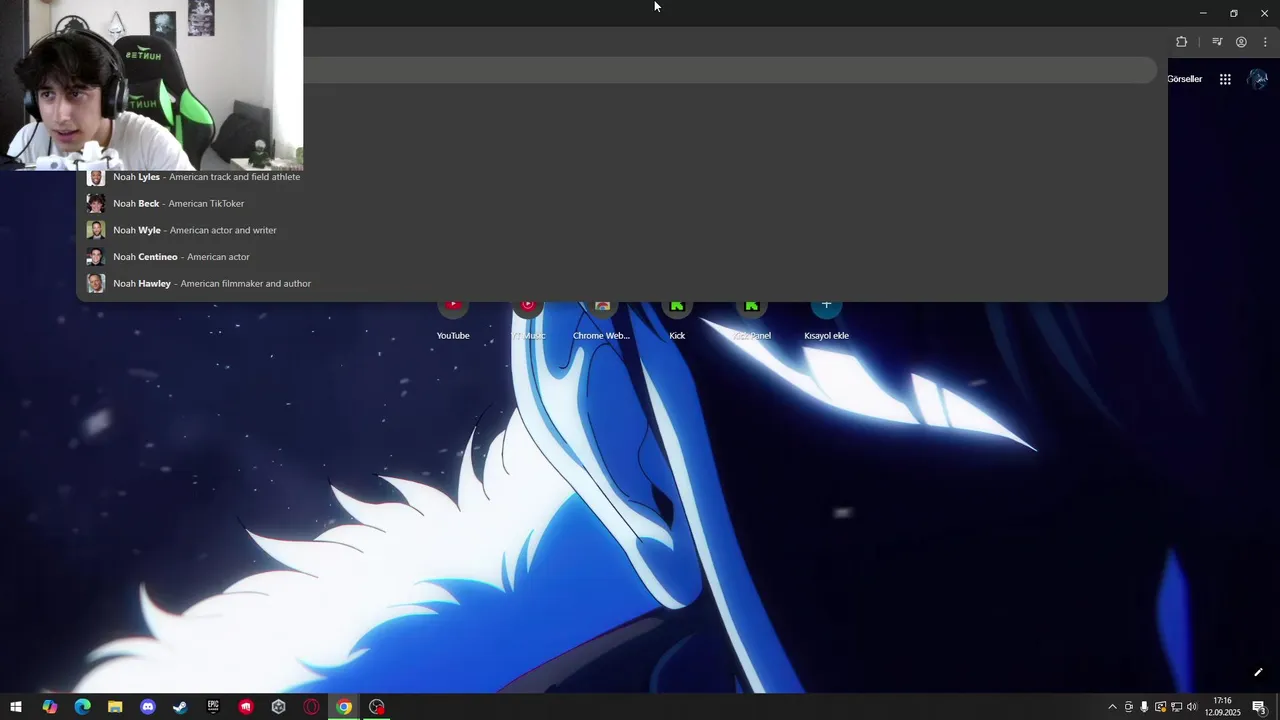Viewport: 1280px width, 720px height.
Task: Select the Noah Lyles suggestion
Action: click(621, 177)
